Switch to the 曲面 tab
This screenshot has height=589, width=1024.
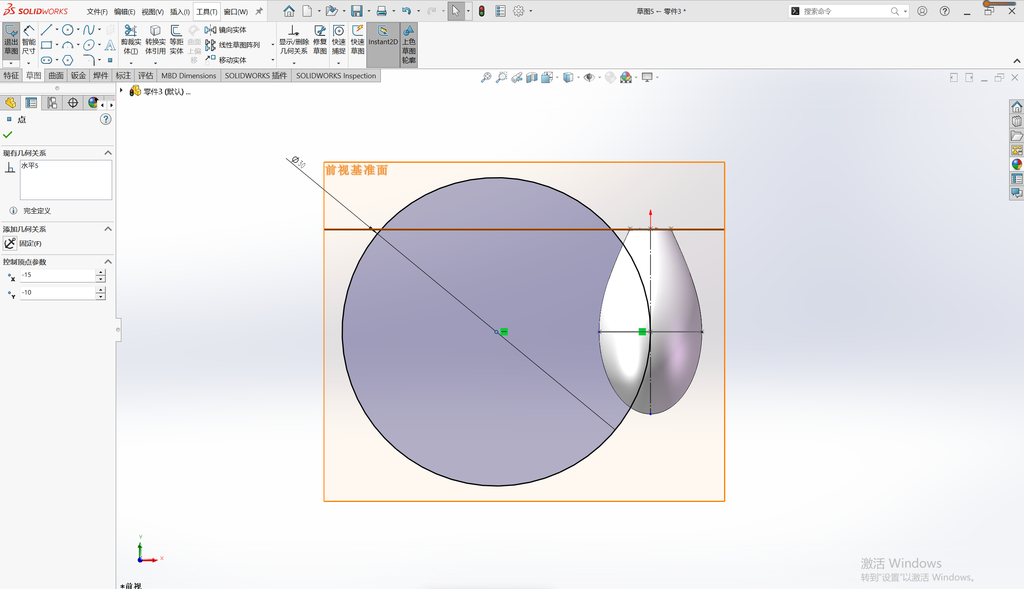[56, 76]
